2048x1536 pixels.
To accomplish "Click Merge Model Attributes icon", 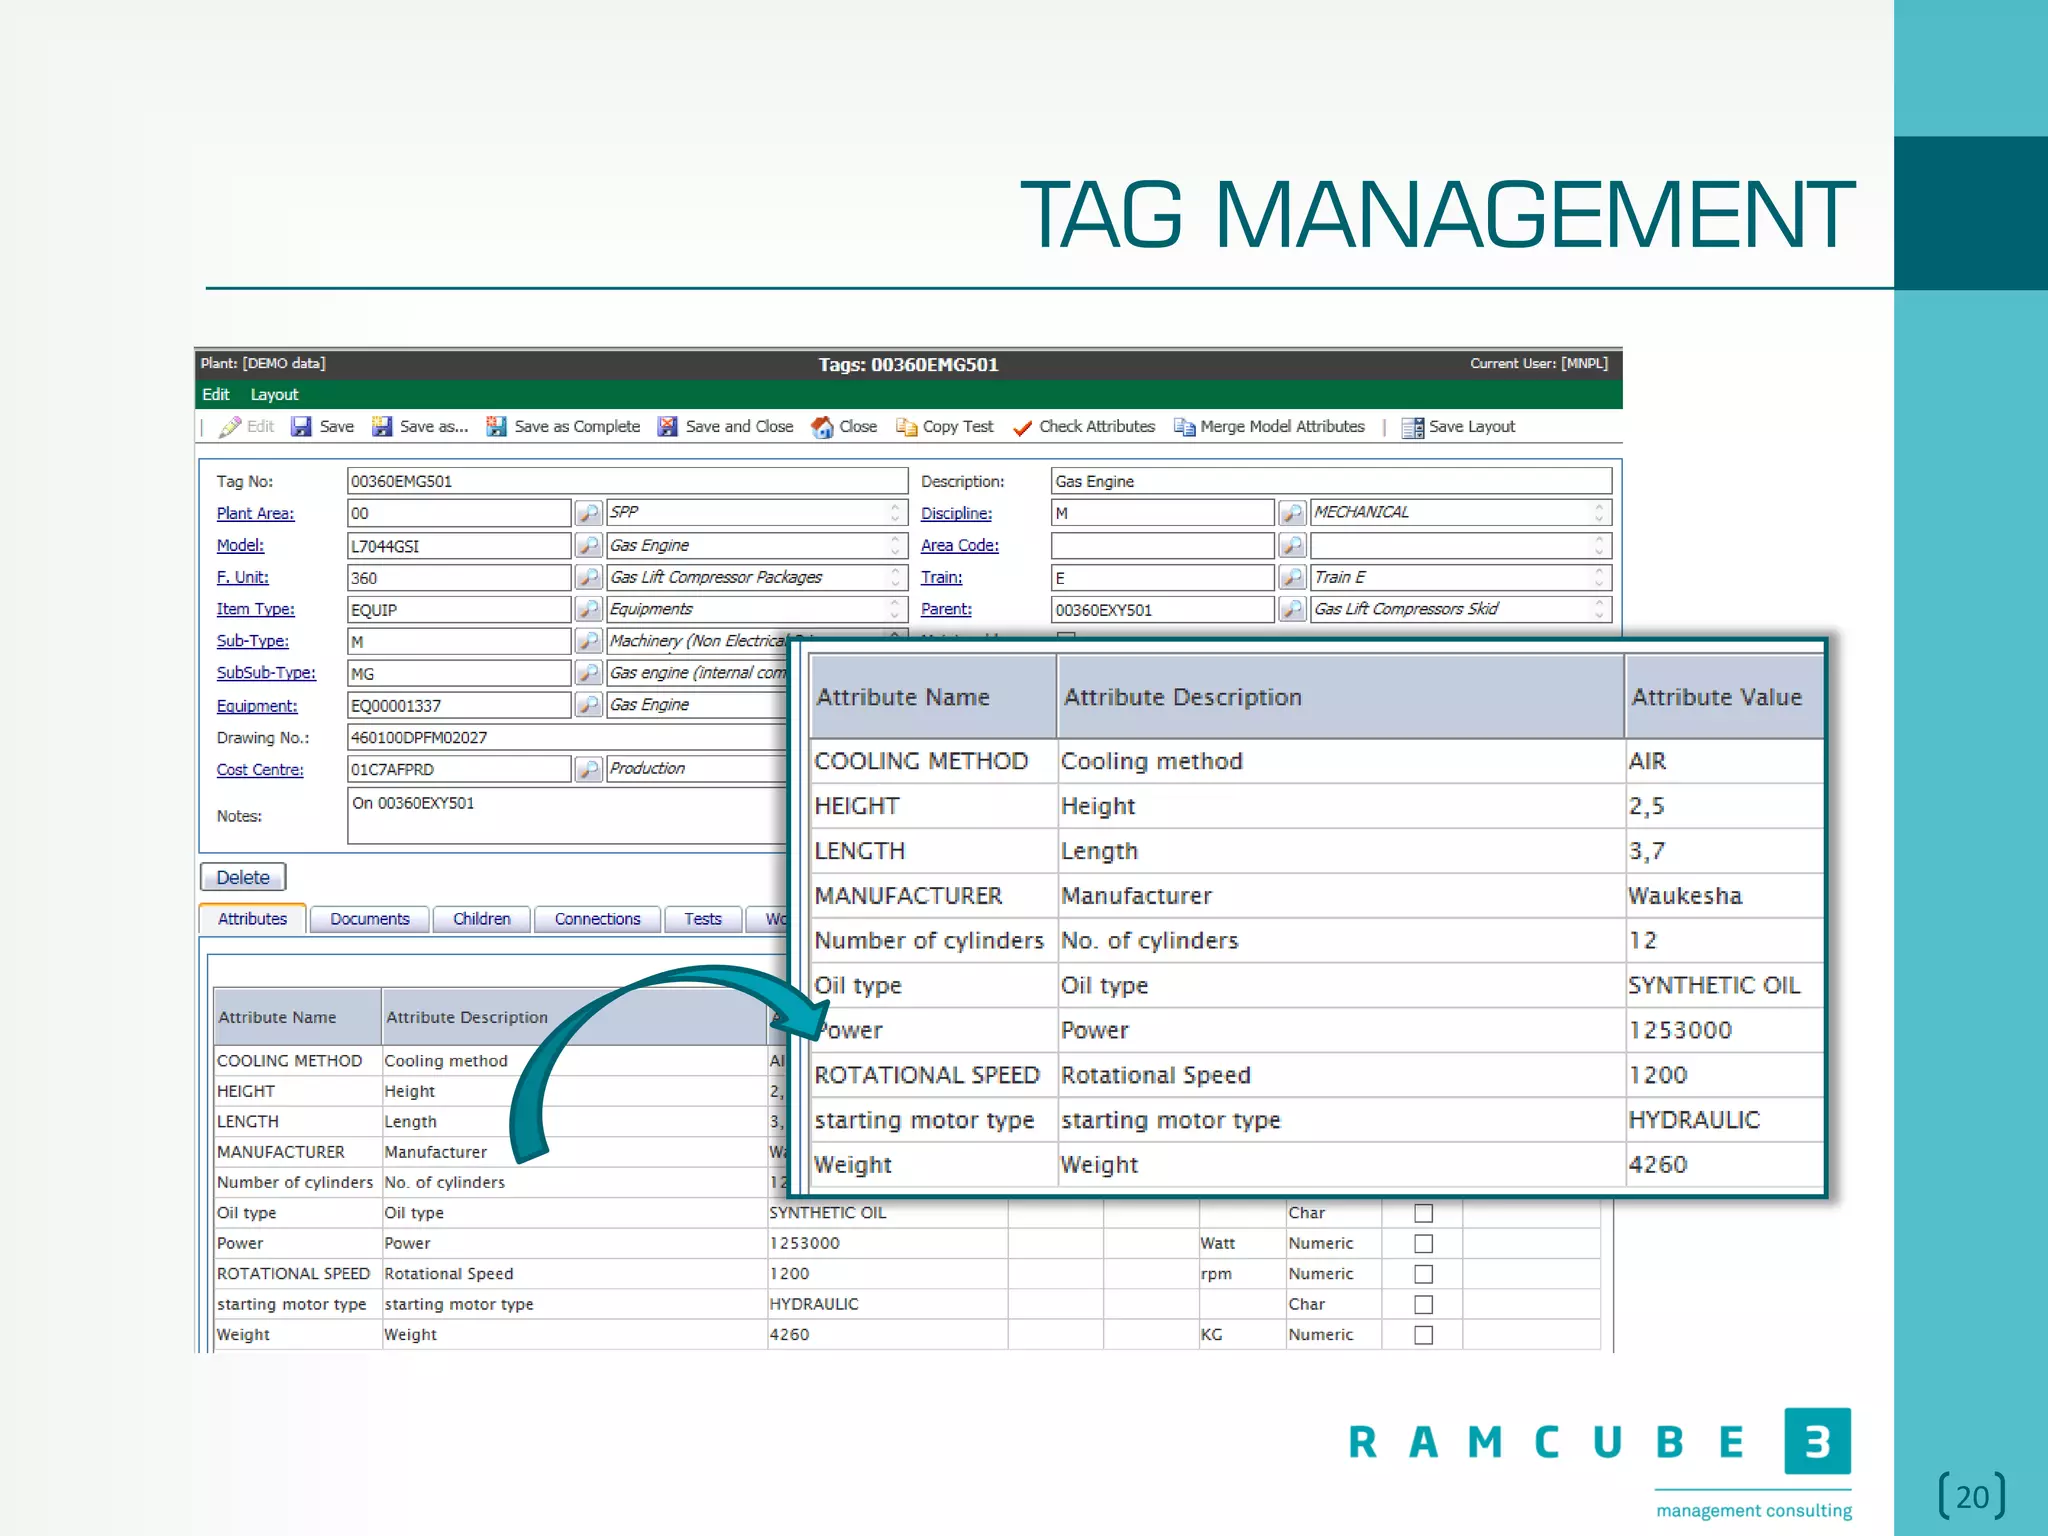I will point(1184,427).
